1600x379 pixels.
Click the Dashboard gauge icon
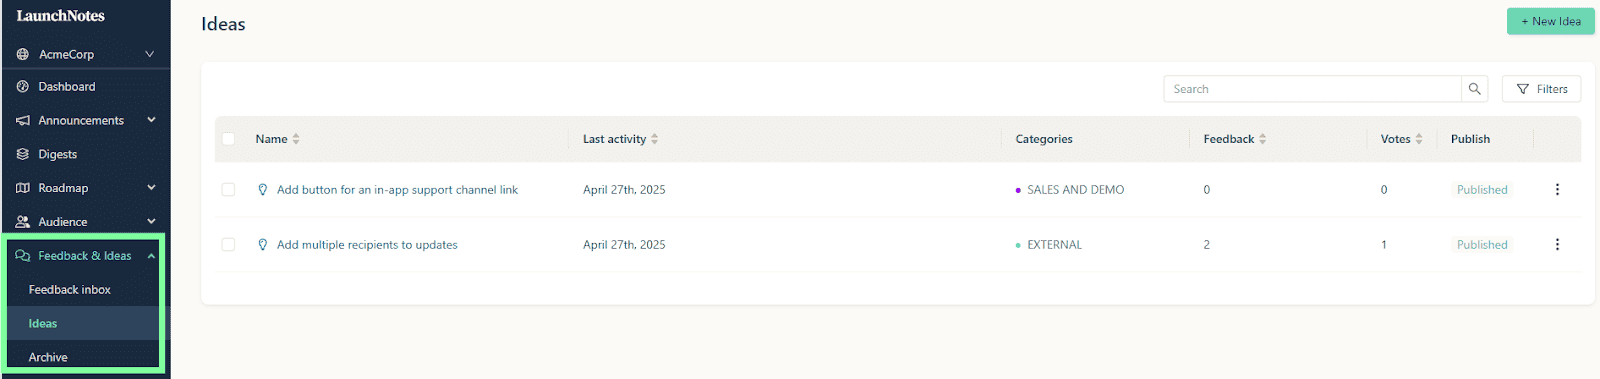tap(23, 87)
